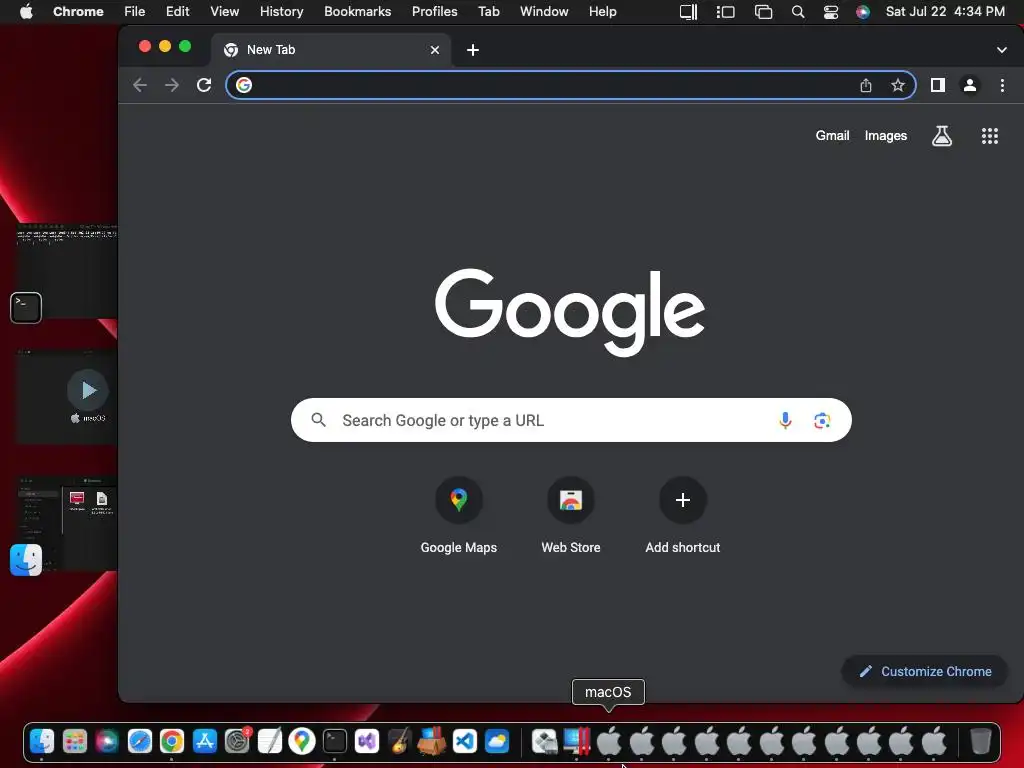The height and width of the screenshot is (768, 1024).
Task: Toggle the Chrome side panel
Action: click(938, 85)
